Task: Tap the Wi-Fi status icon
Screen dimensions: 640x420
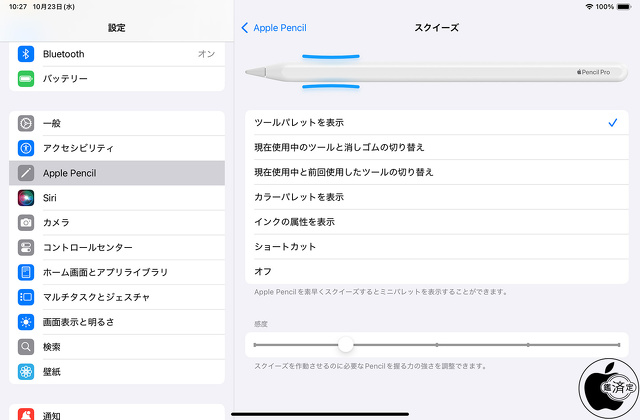Action: point(589,7)
